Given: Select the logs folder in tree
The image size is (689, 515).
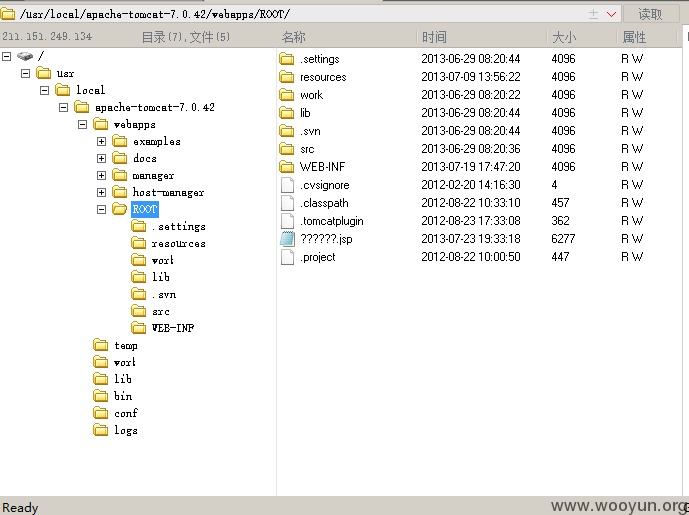Looking at the screenshot, I should [126, 431].
